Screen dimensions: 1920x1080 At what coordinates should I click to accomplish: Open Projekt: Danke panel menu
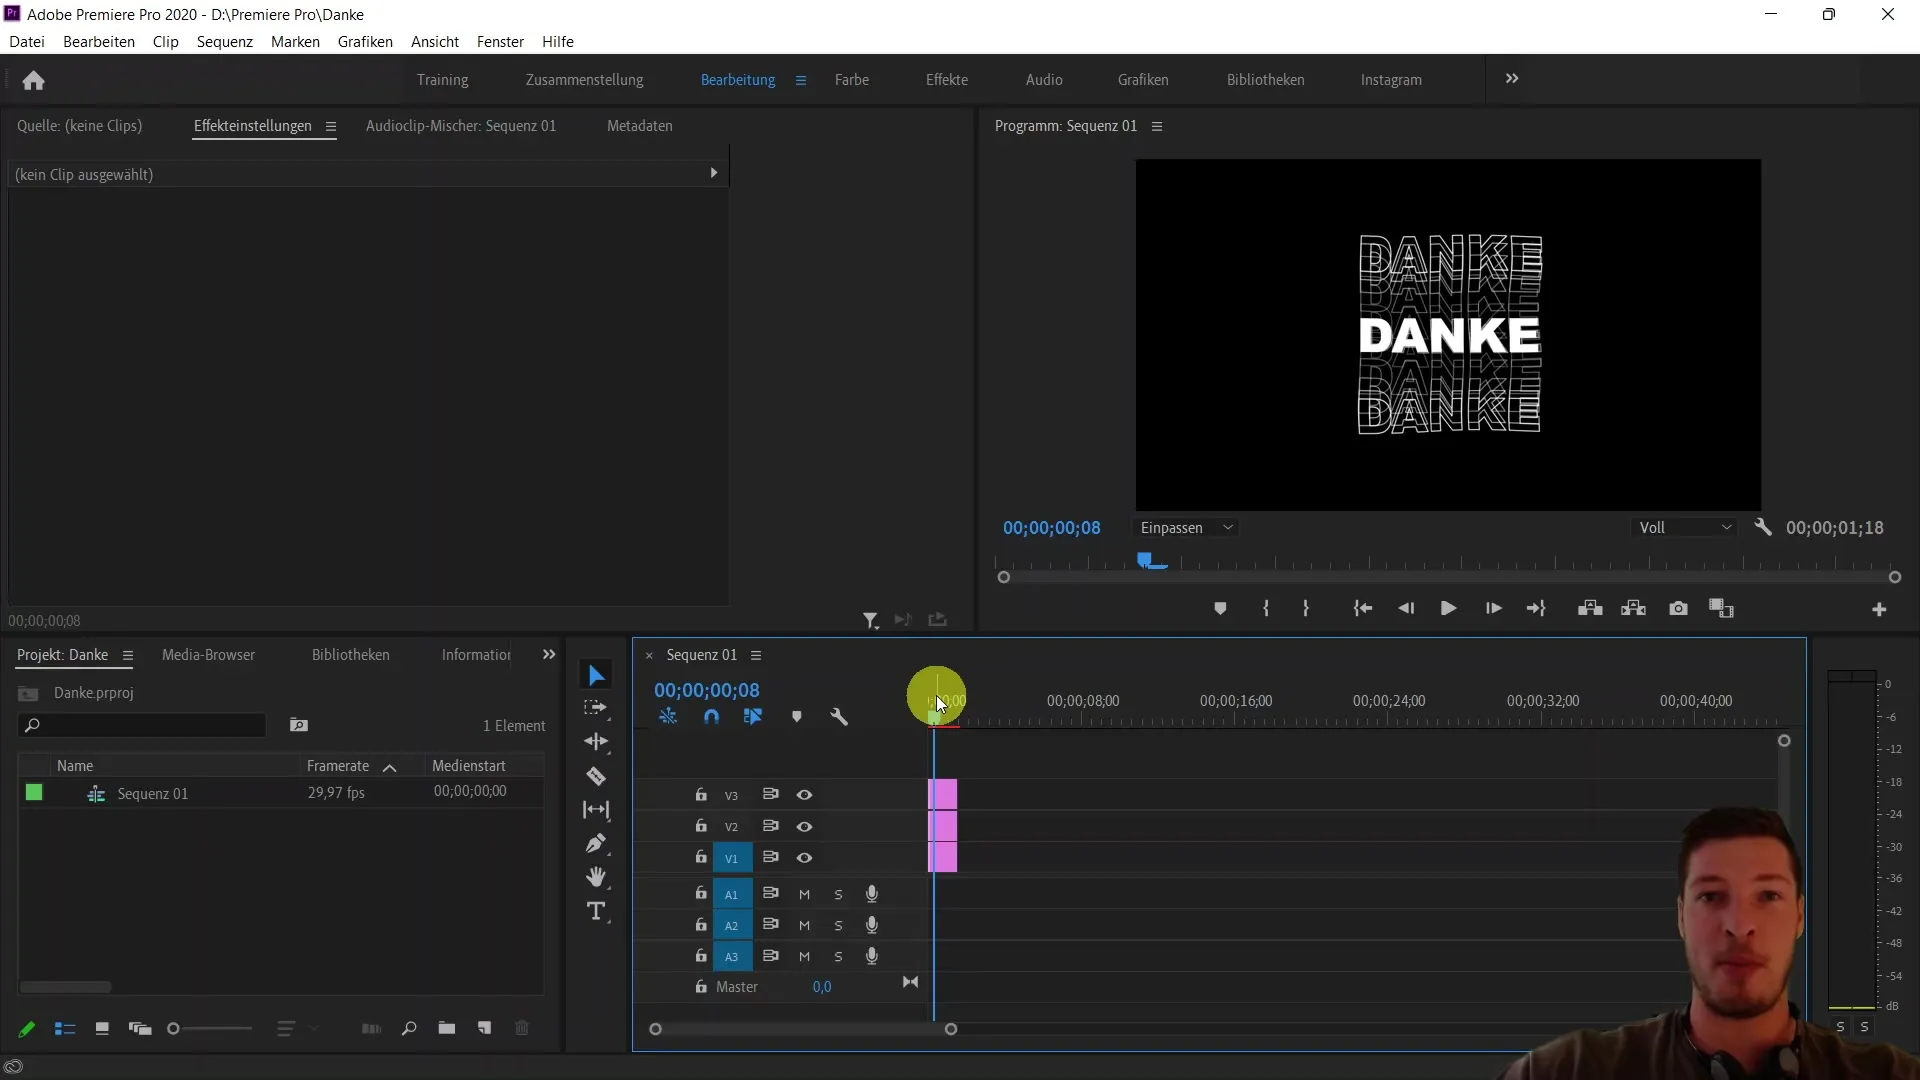tap(128, 656)
